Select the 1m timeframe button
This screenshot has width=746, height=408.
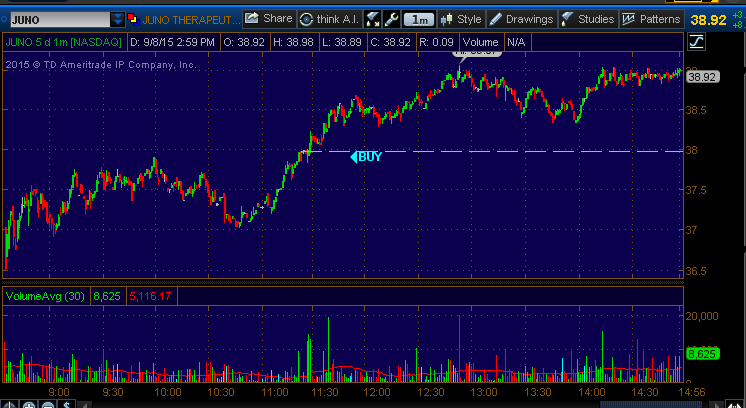[x=421, y=18]
